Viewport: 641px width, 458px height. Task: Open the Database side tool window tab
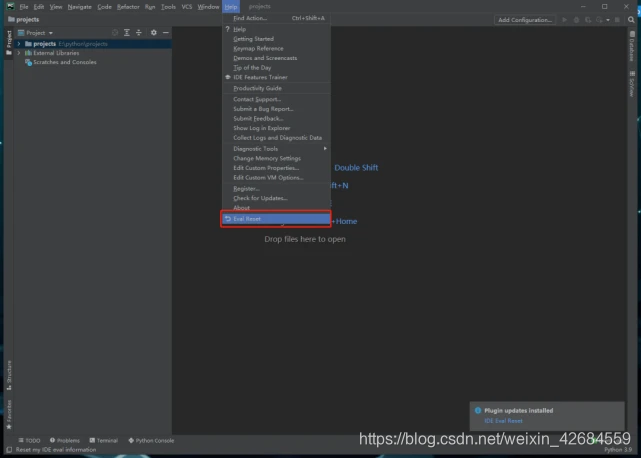pos(632,46)
